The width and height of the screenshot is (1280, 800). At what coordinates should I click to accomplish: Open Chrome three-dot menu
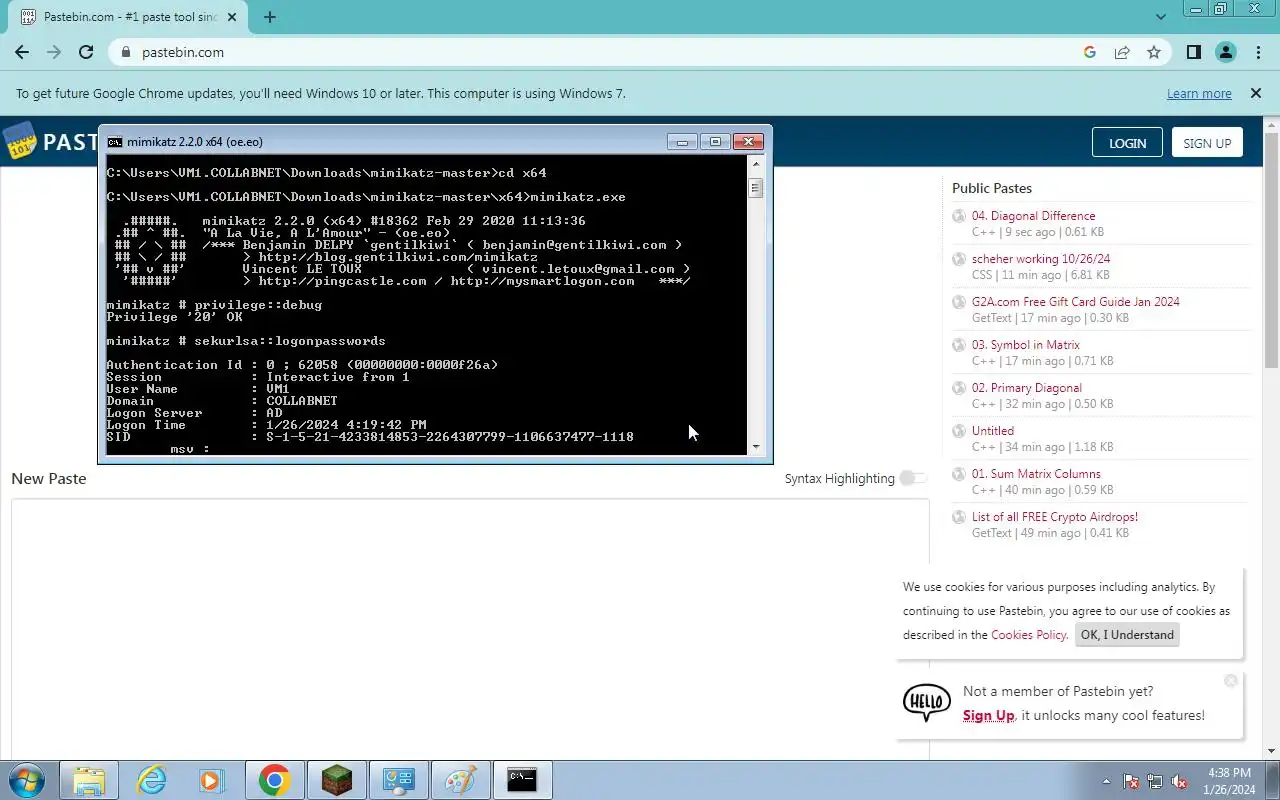[x=1257, y=52]
